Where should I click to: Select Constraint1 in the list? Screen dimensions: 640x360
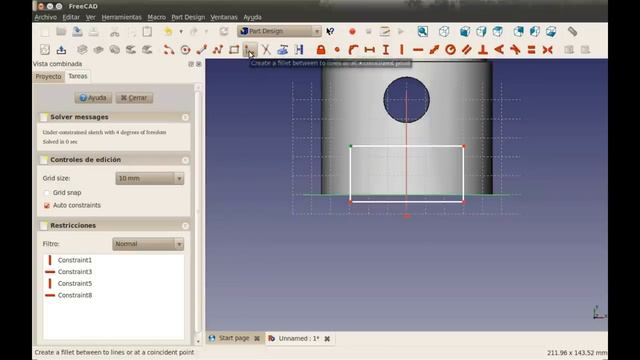(x=74, y=260)
